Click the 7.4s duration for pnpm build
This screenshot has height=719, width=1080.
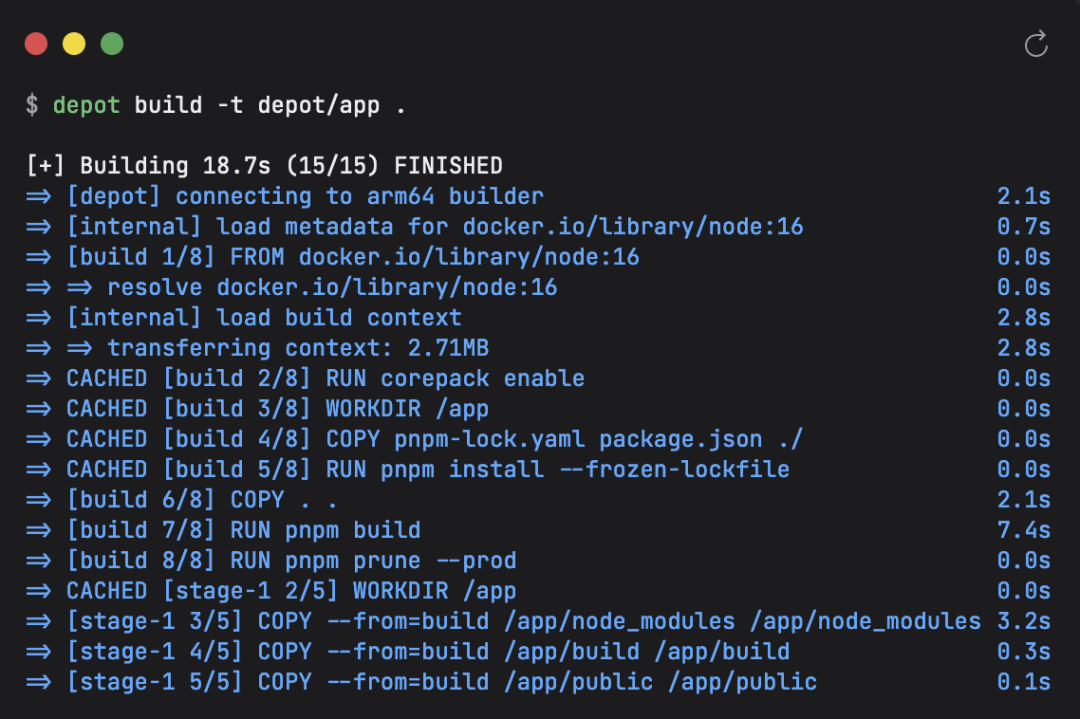[1023, 530]
